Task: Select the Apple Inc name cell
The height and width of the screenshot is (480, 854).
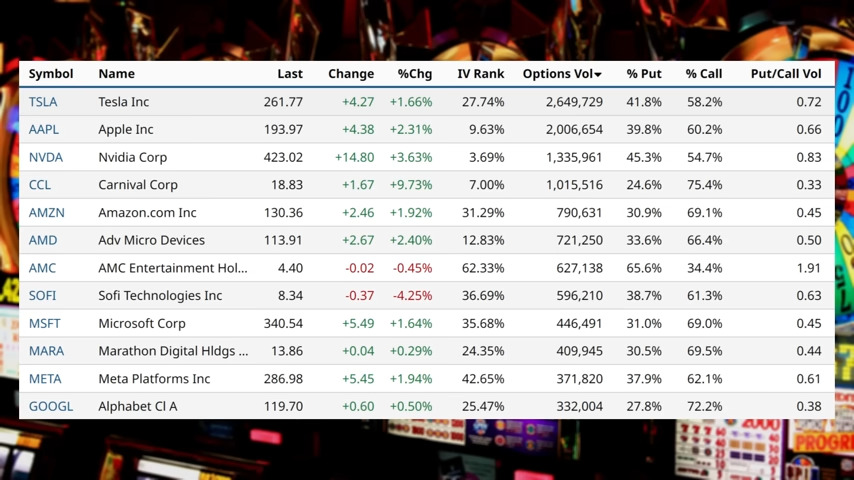Action: point(126,130)
